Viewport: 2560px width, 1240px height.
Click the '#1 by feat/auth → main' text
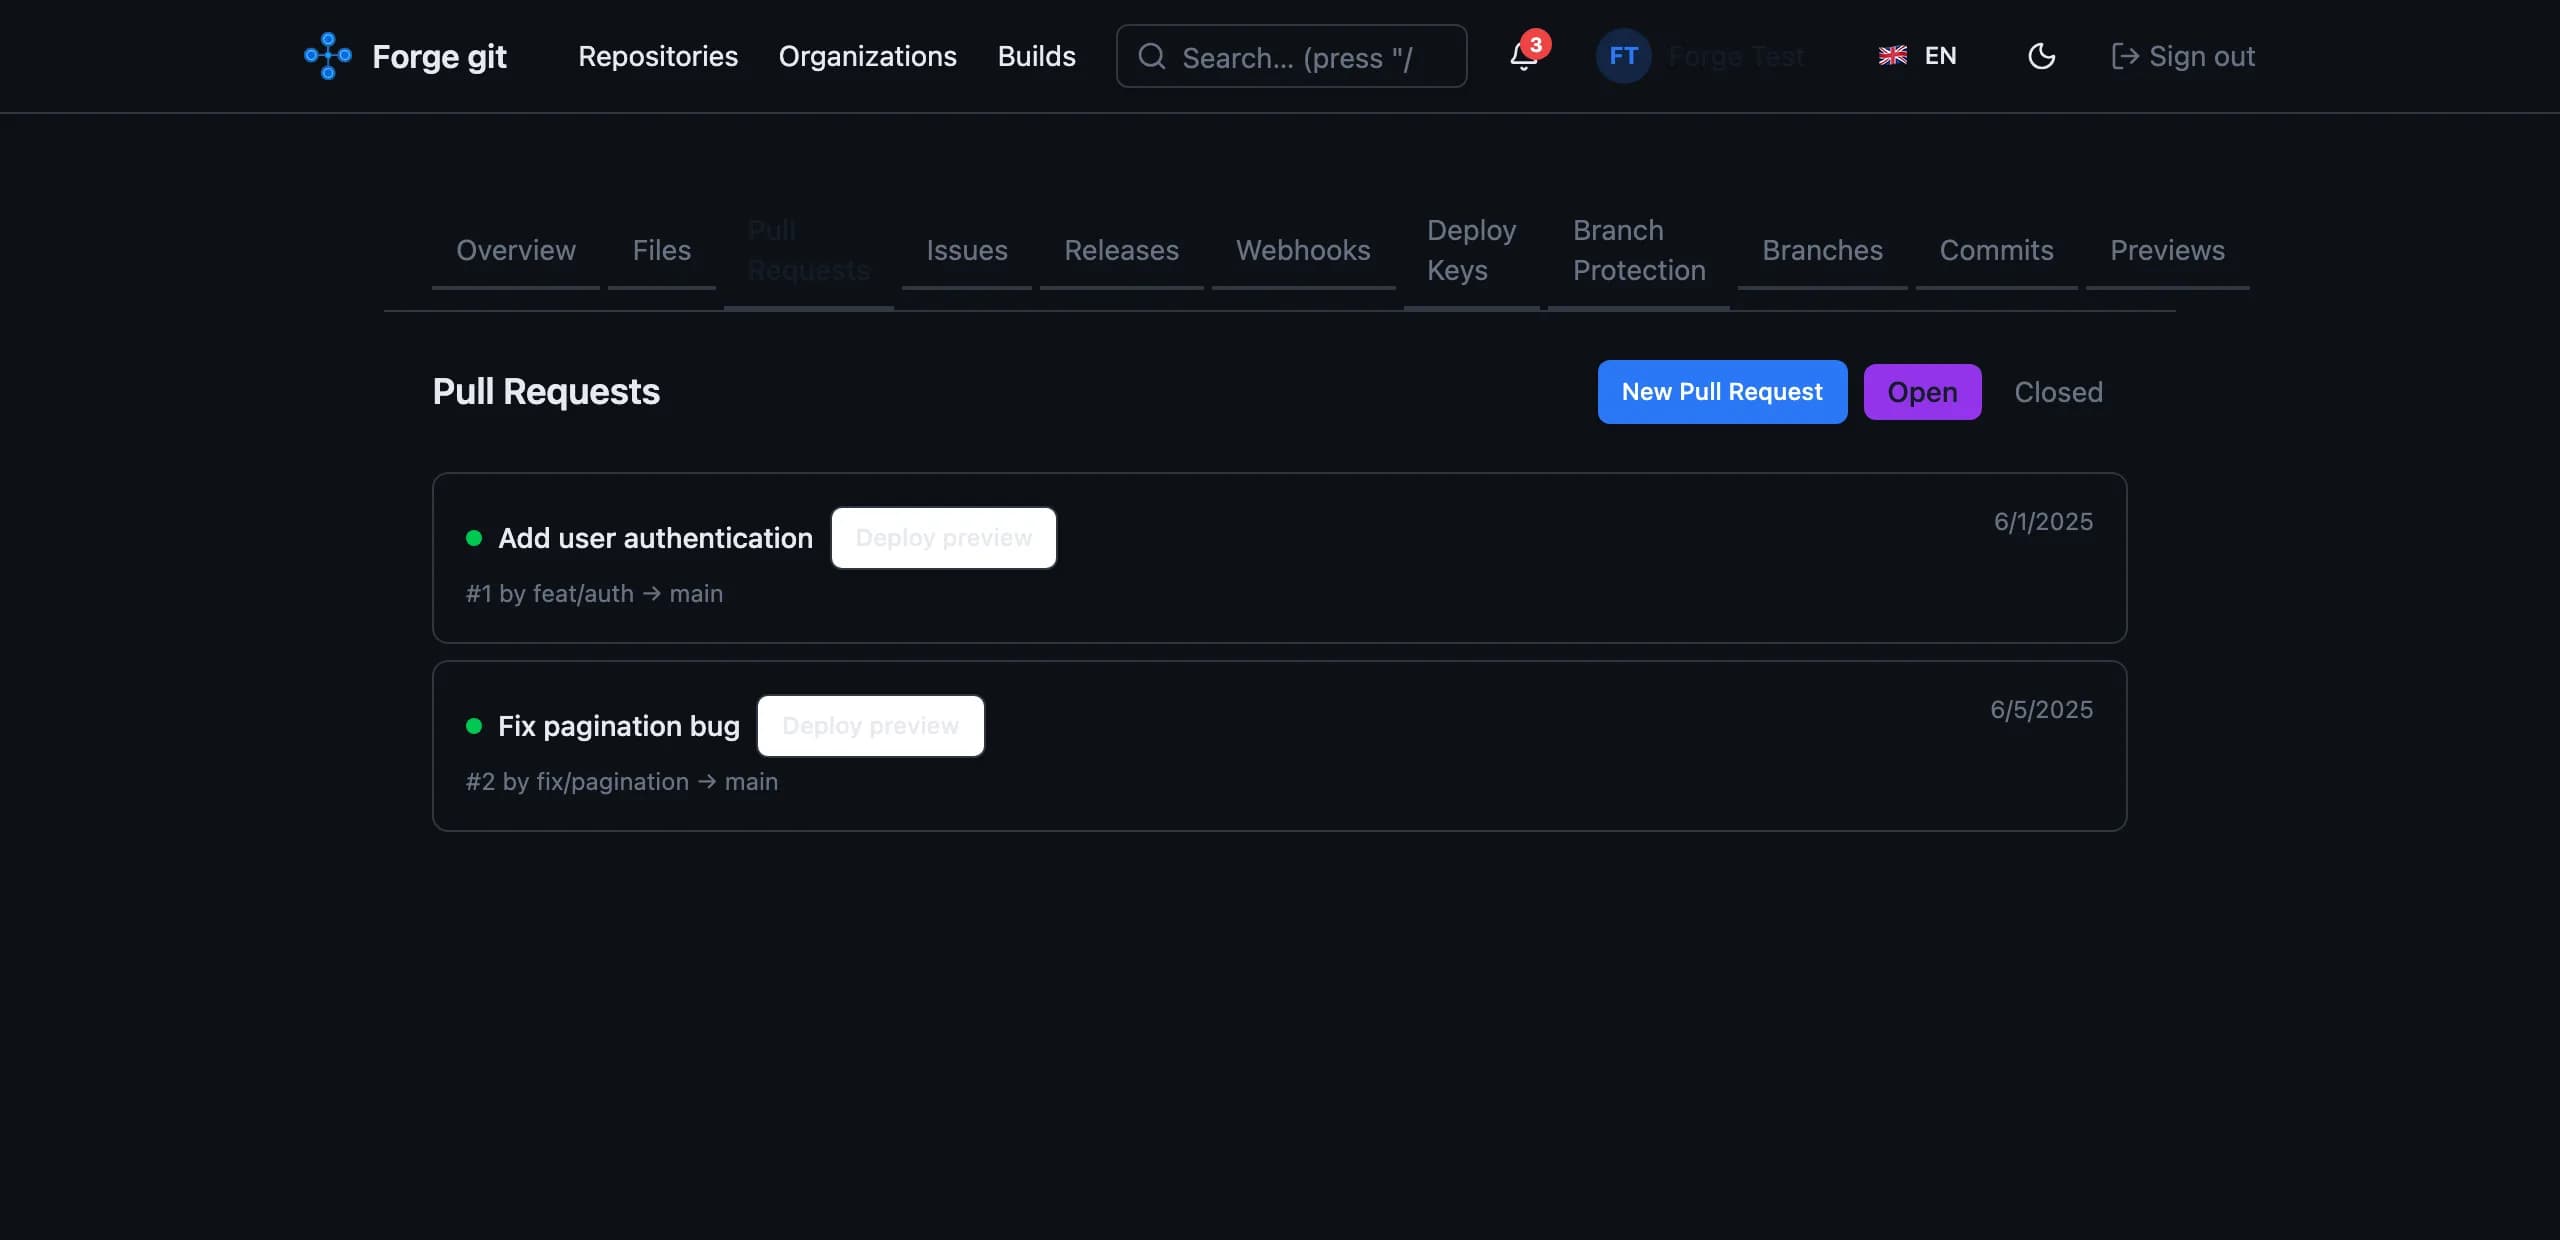click(594, 594)
